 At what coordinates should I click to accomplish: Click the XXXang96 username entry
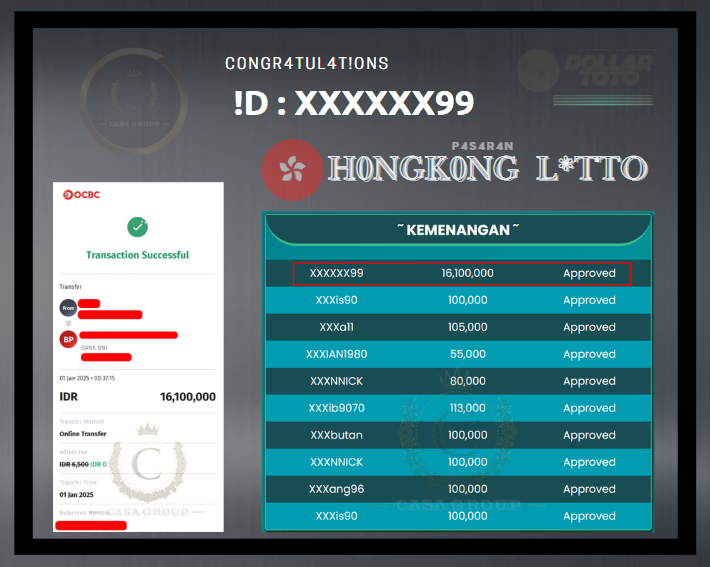pyautogui.click(x=336, y=489)
